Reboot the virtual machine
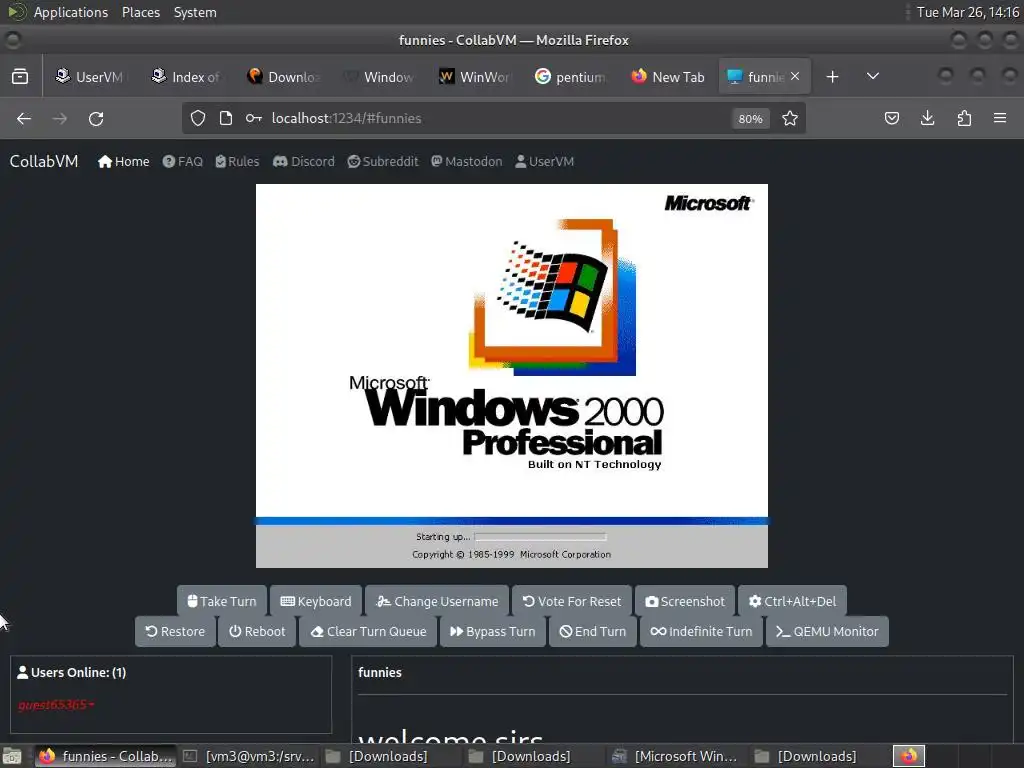The width and height of the screenshot is (1024, 768). 257,632
